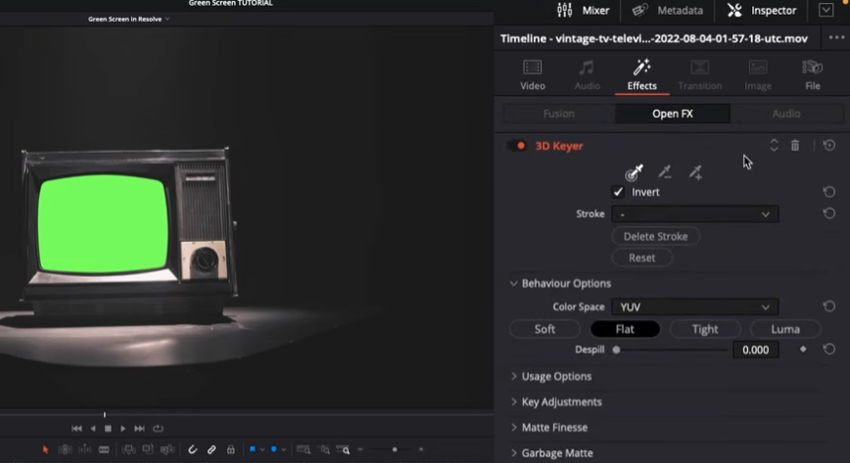This screenshot has height=463, width=850.
Task: Select the Flat behaviour option
Action: [x=625, y=329]
